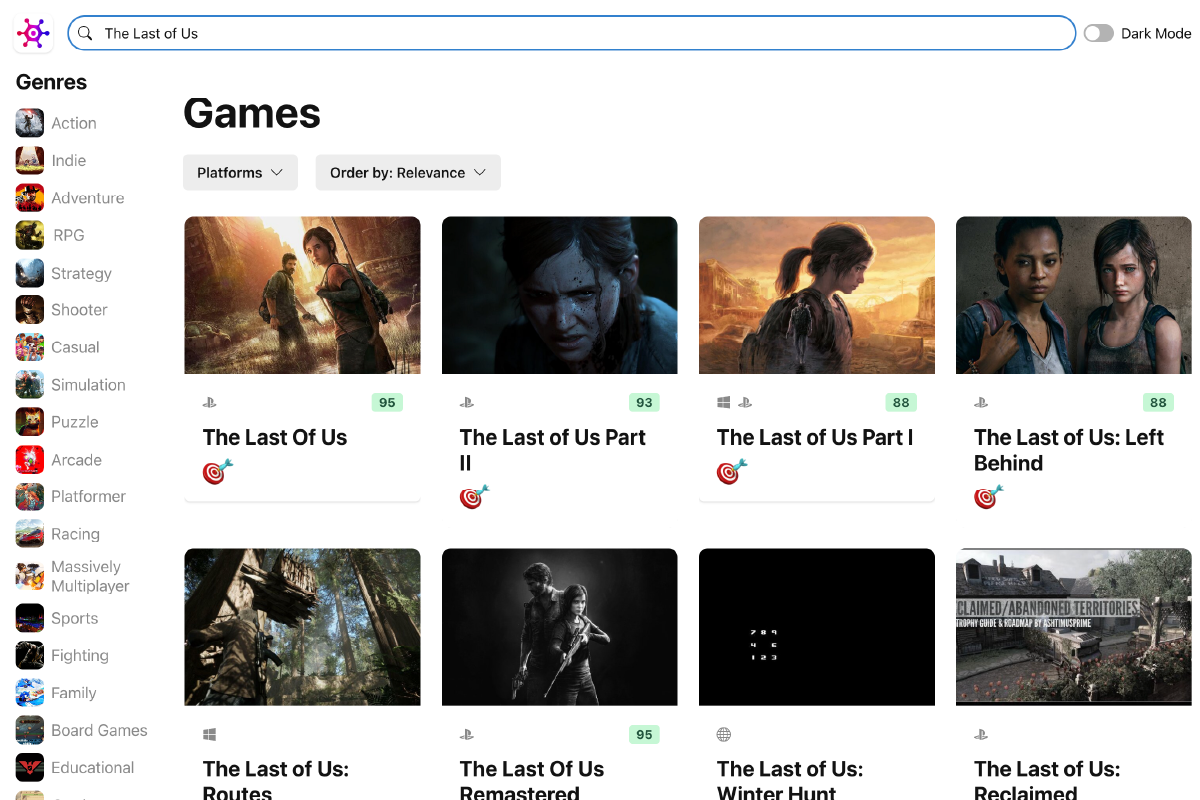Image resolution: width=1200 pixels, height=800 pixels.
Task: Click The Last of Us Part II title
Action: coord(553,450)
